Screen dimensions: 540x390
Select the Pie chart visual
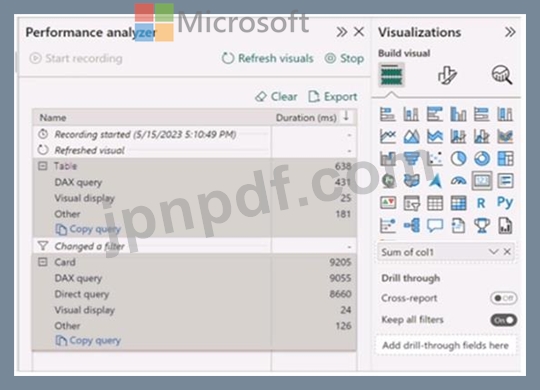pos(458,159)
